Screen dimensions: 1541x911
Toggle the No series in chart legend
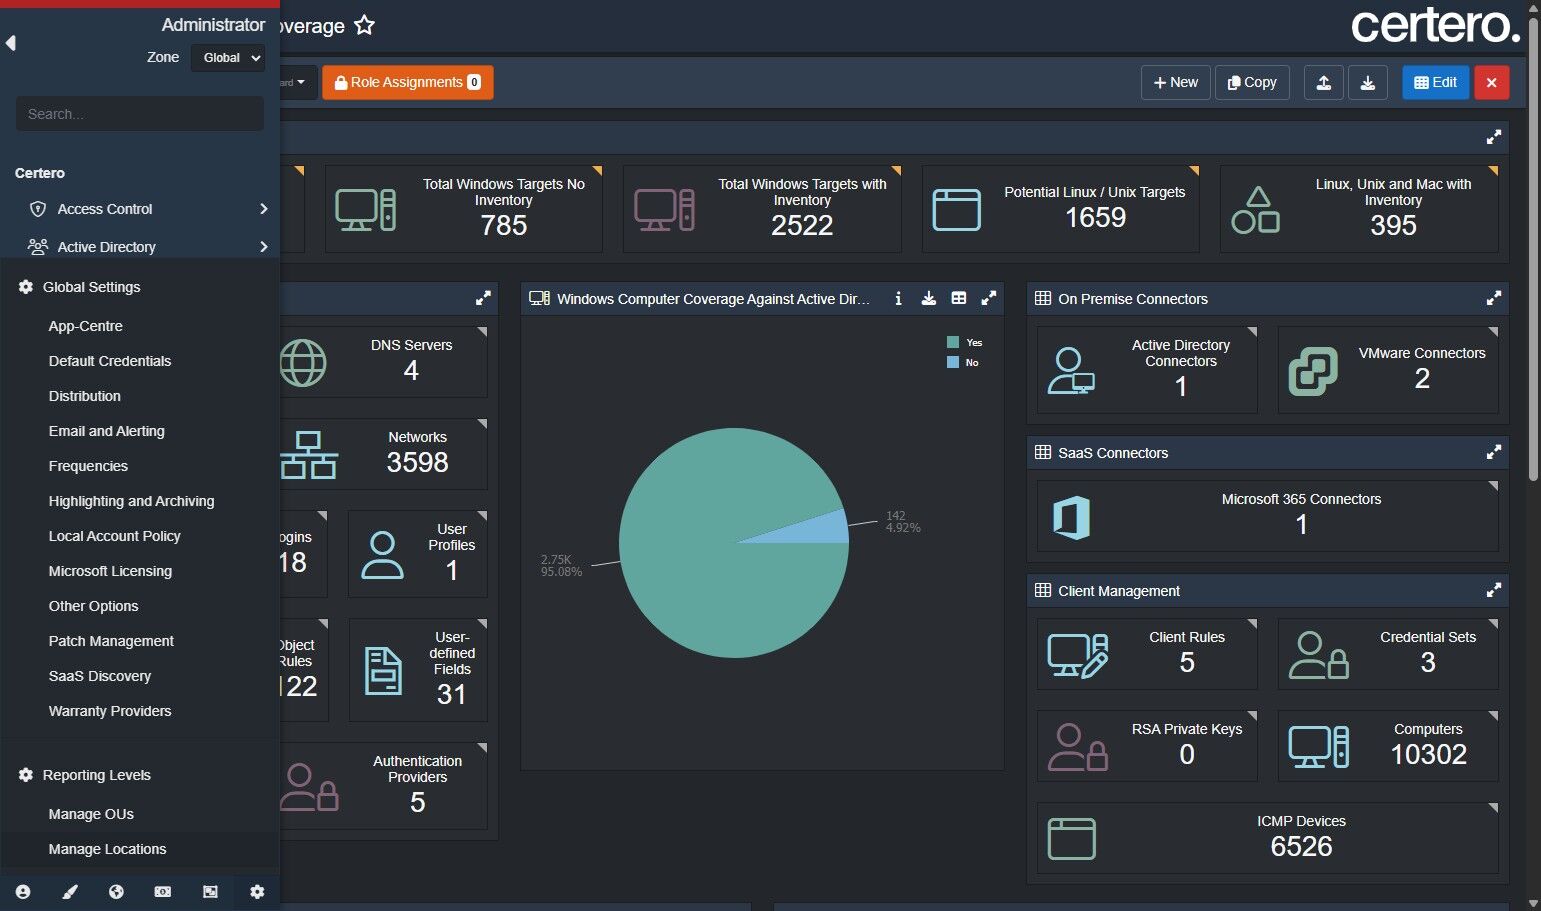963,362
